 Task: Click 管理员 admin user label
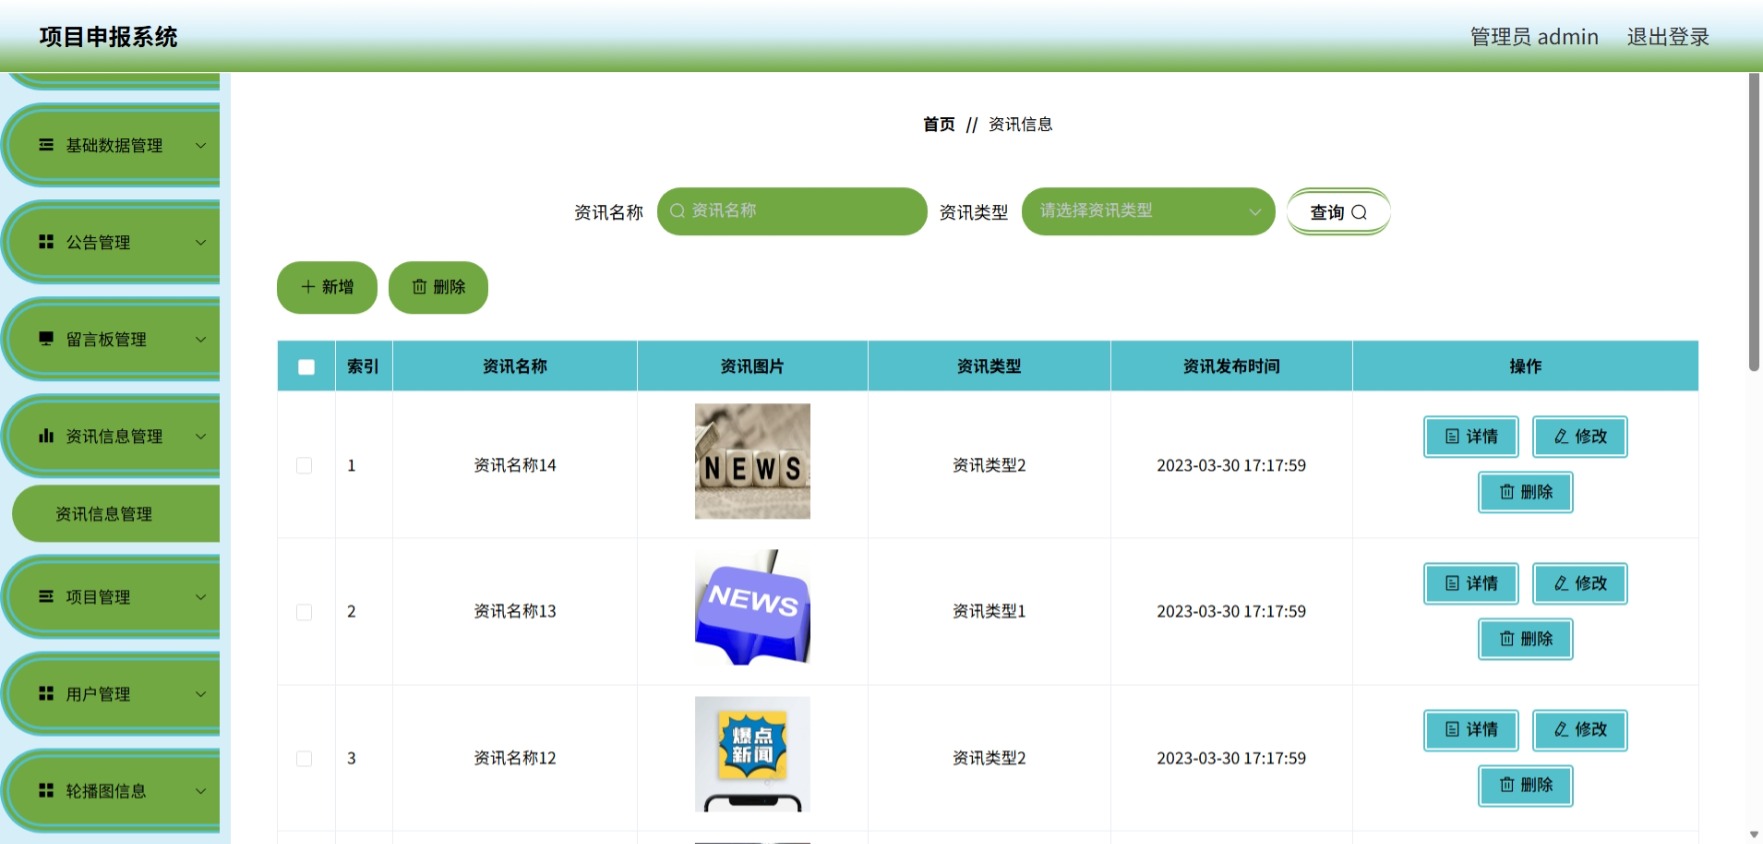1534,37
